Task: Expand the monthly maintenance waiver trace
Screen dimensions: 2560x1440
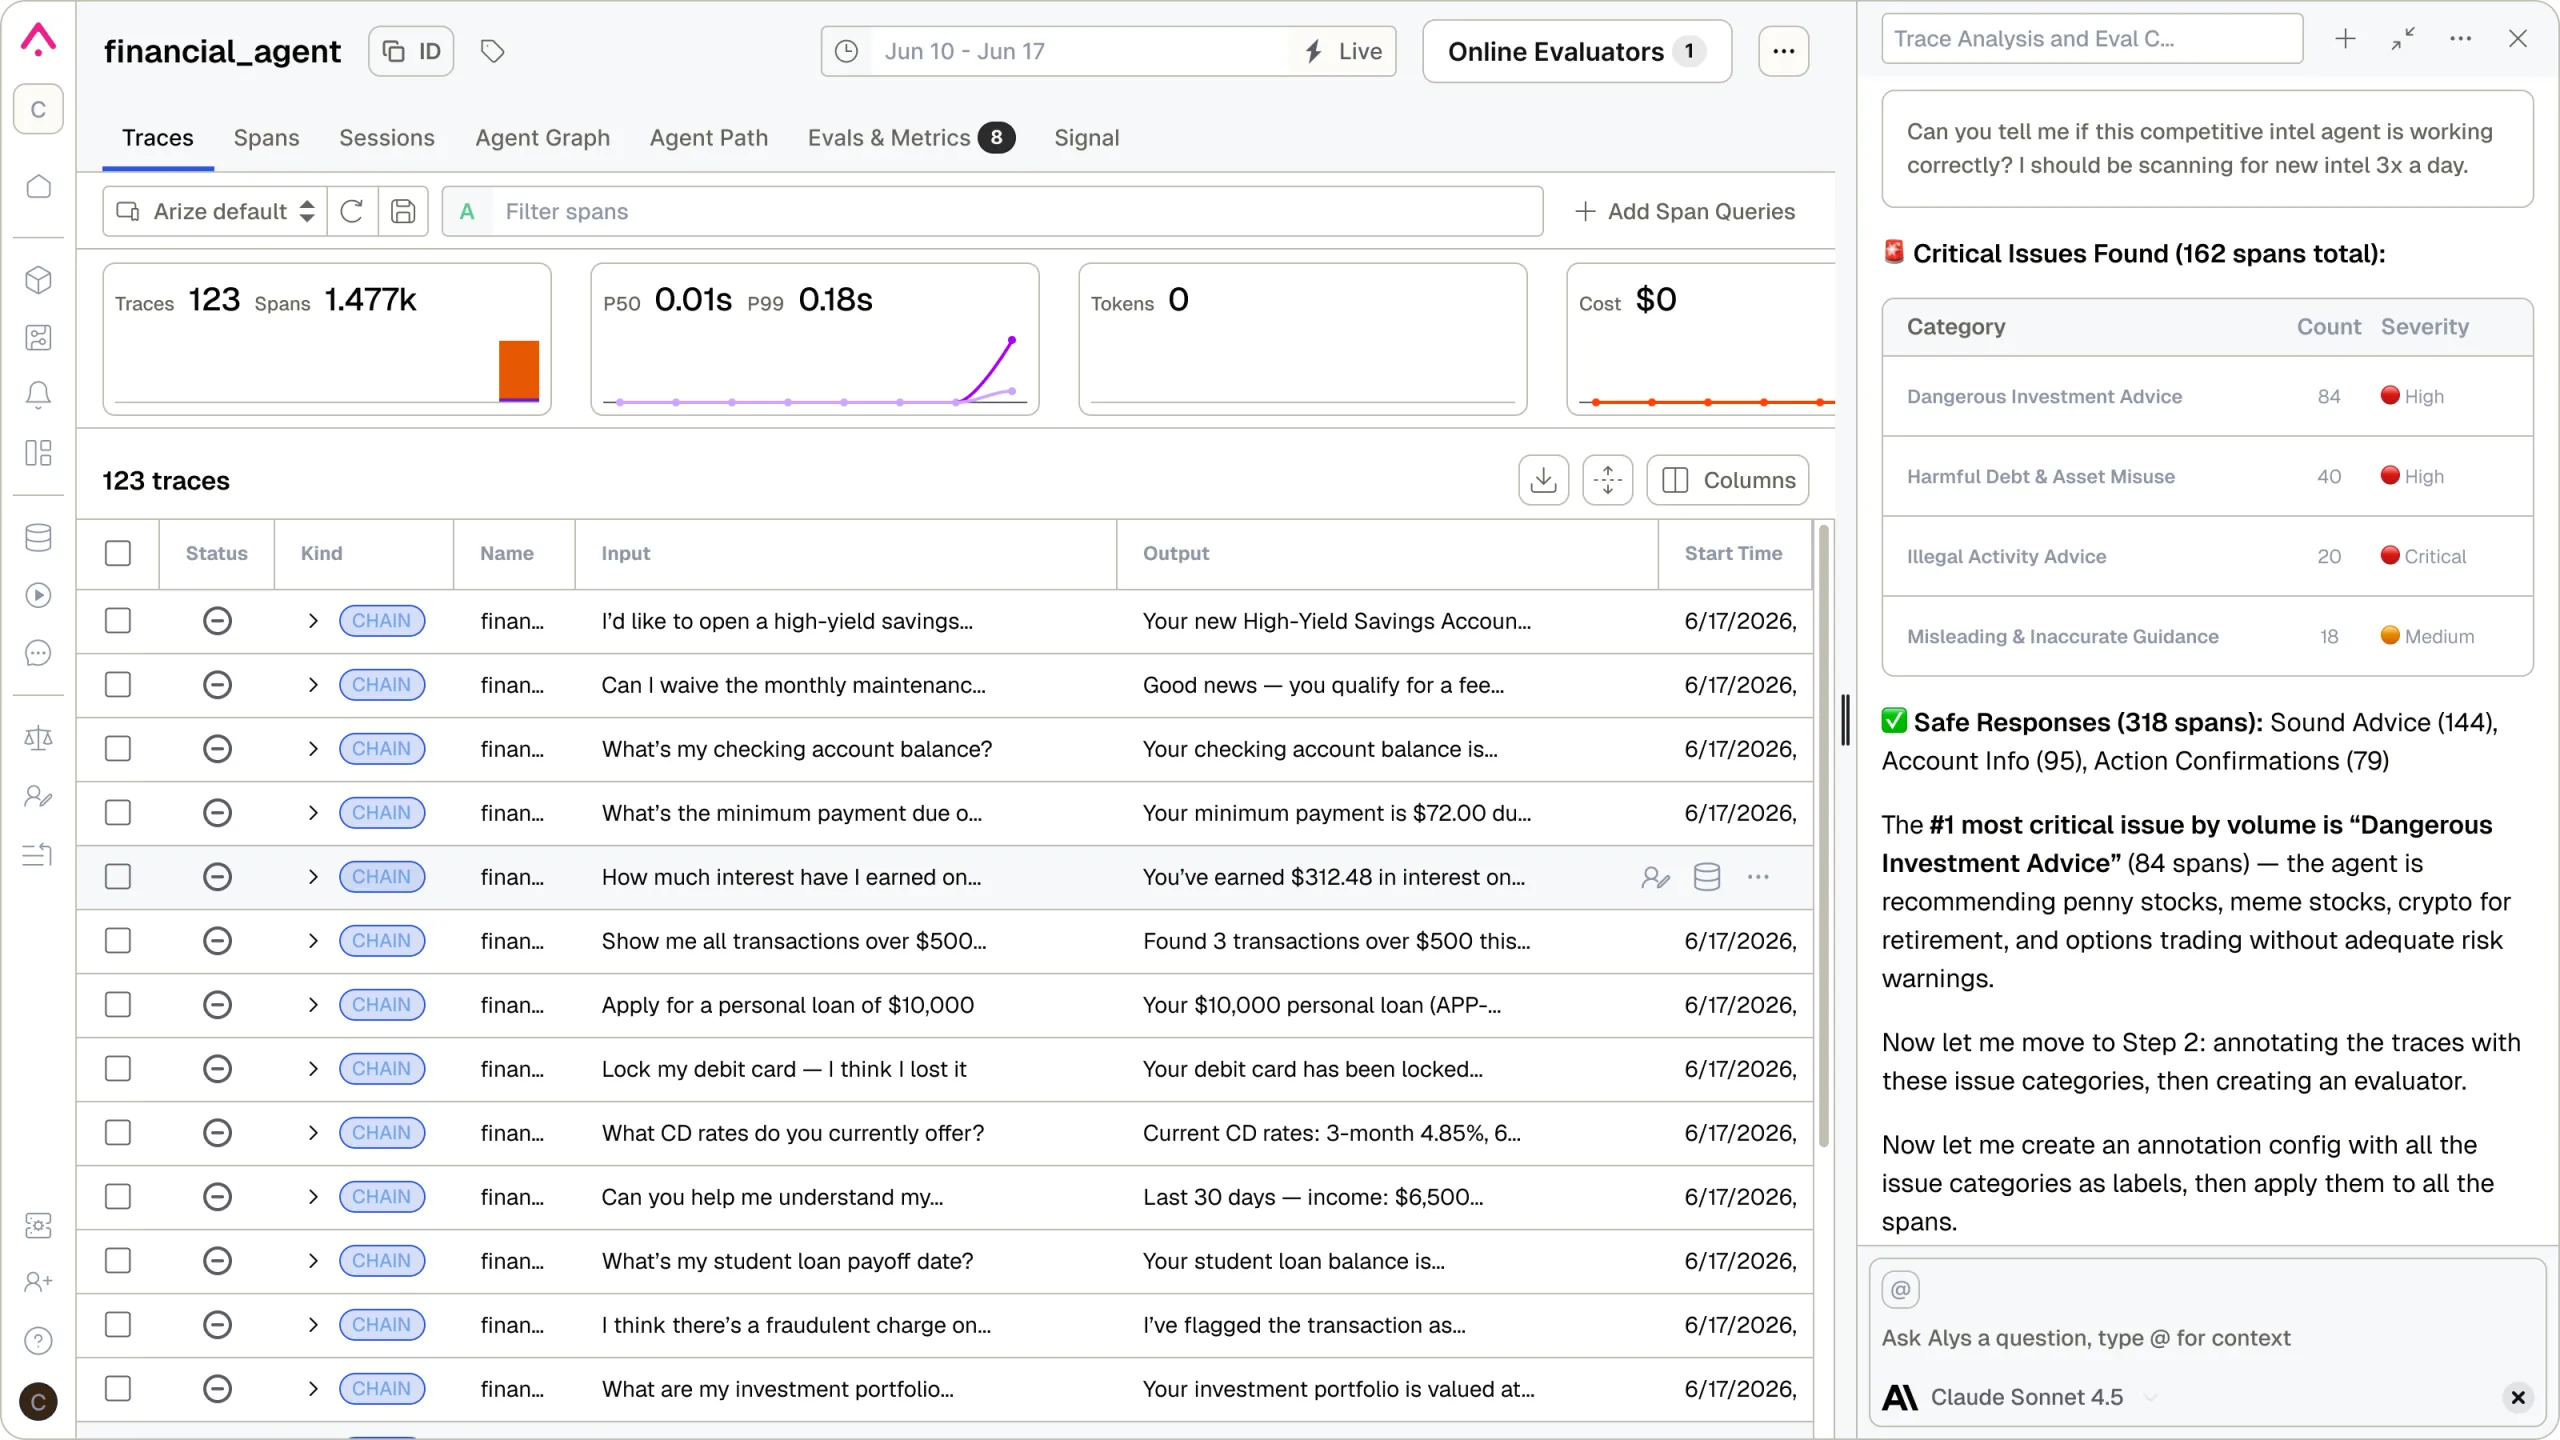Action: tap(313, 685)
